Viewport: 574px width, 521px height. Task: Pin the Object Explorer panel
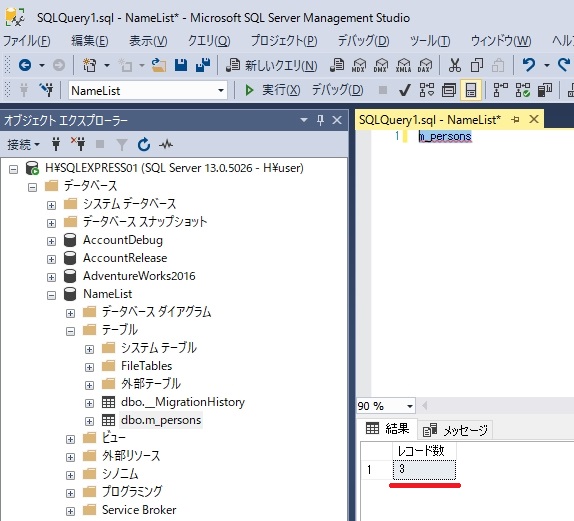click(320, 120)
